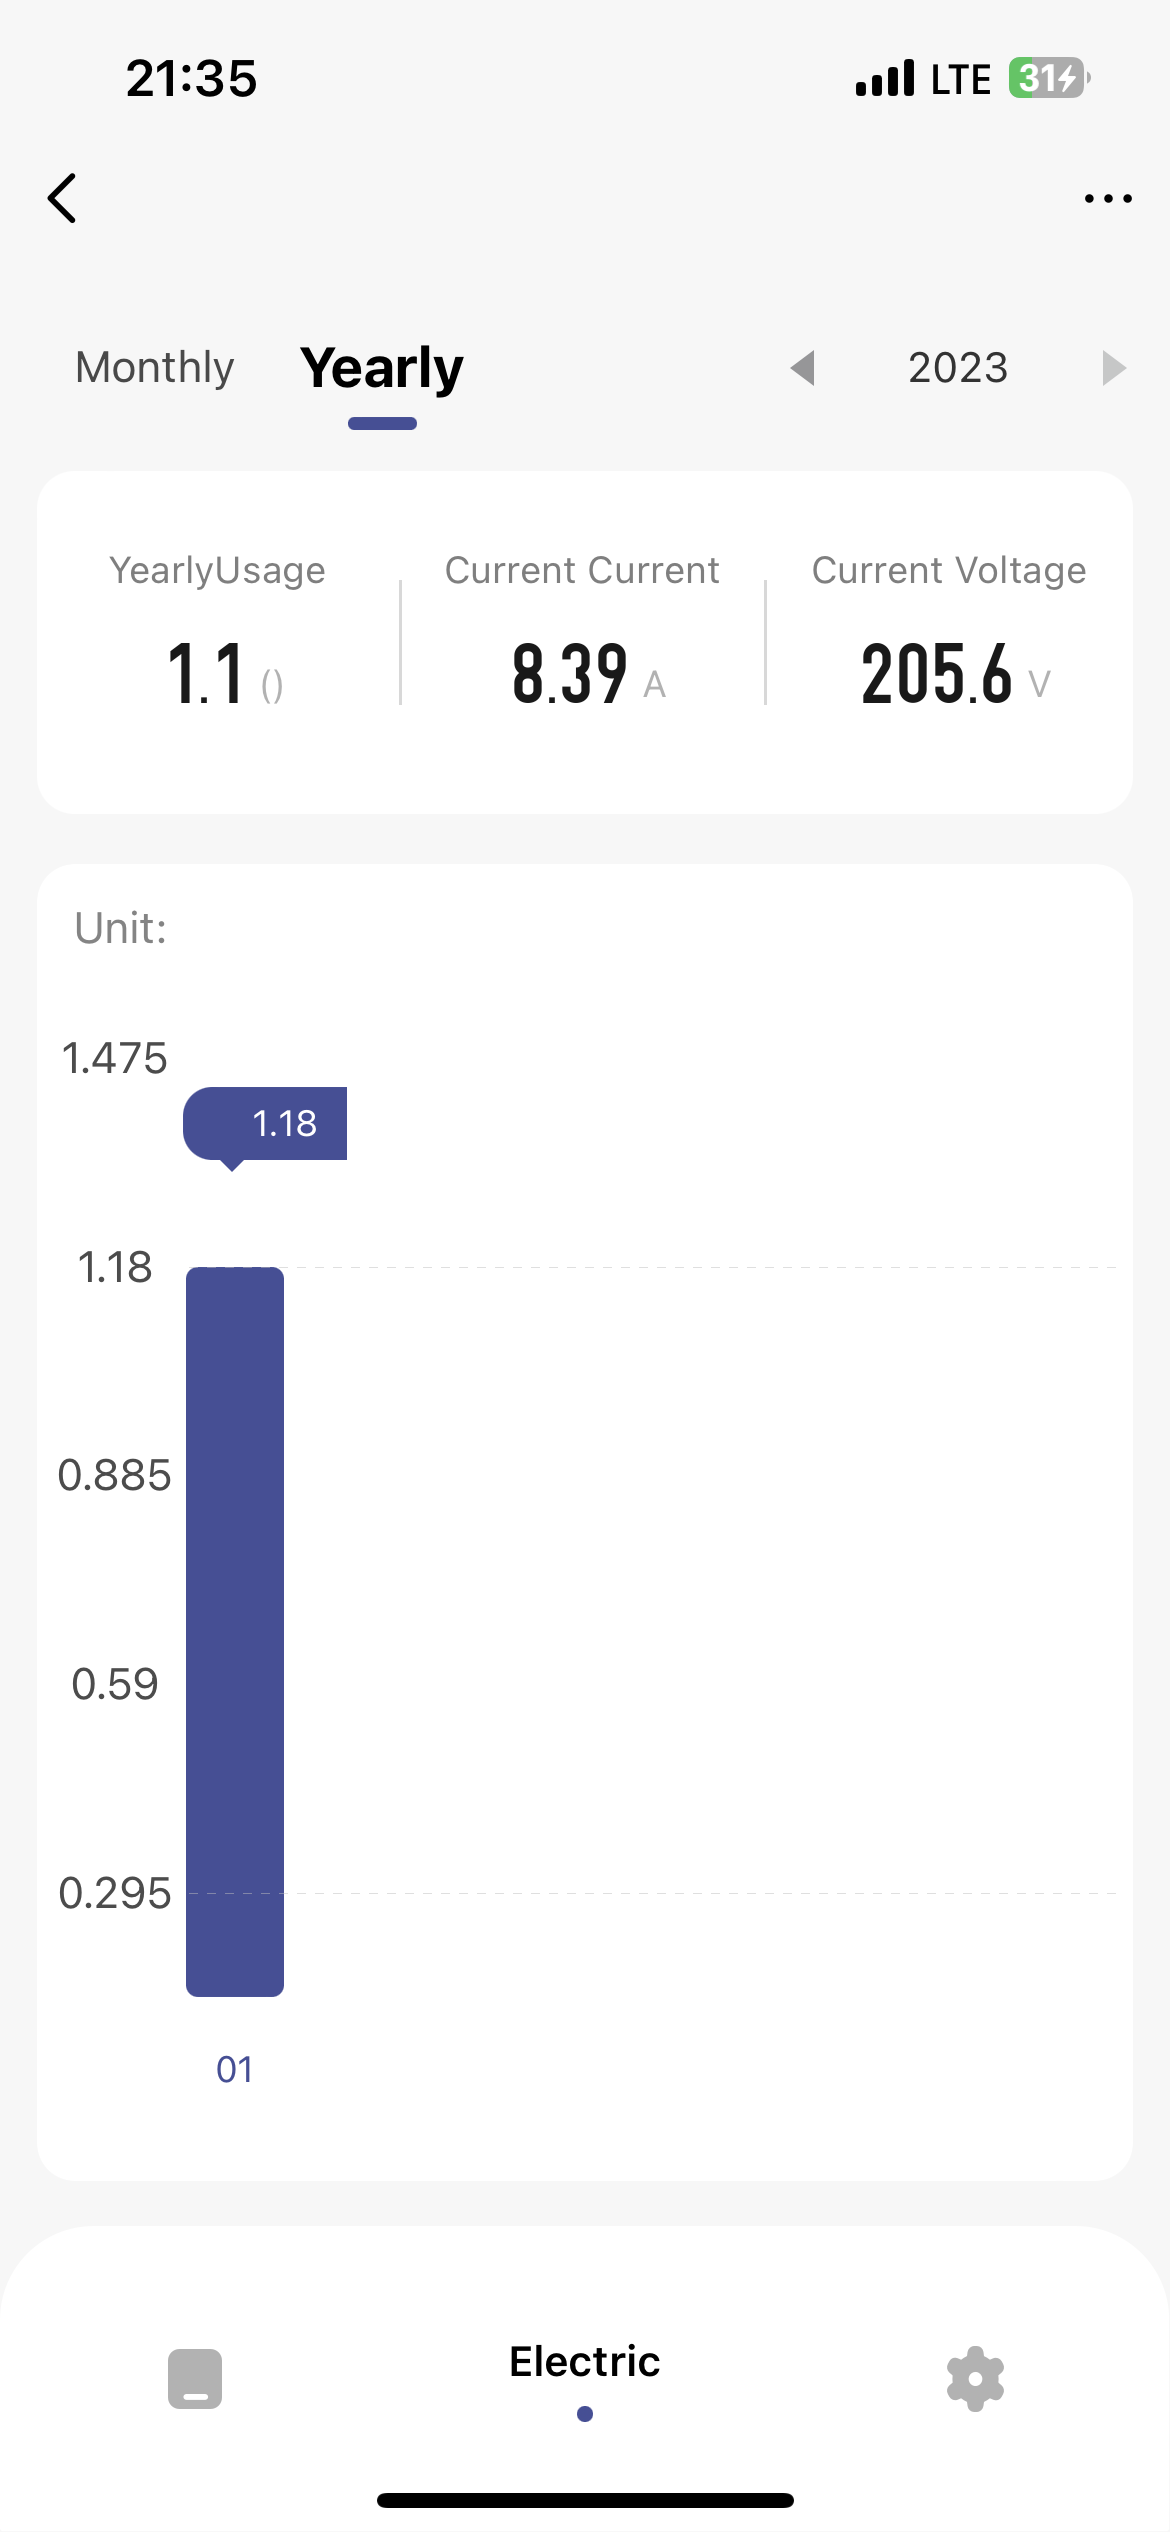Tap the 1.18 value tooltip bubble

pos(266,1123)
